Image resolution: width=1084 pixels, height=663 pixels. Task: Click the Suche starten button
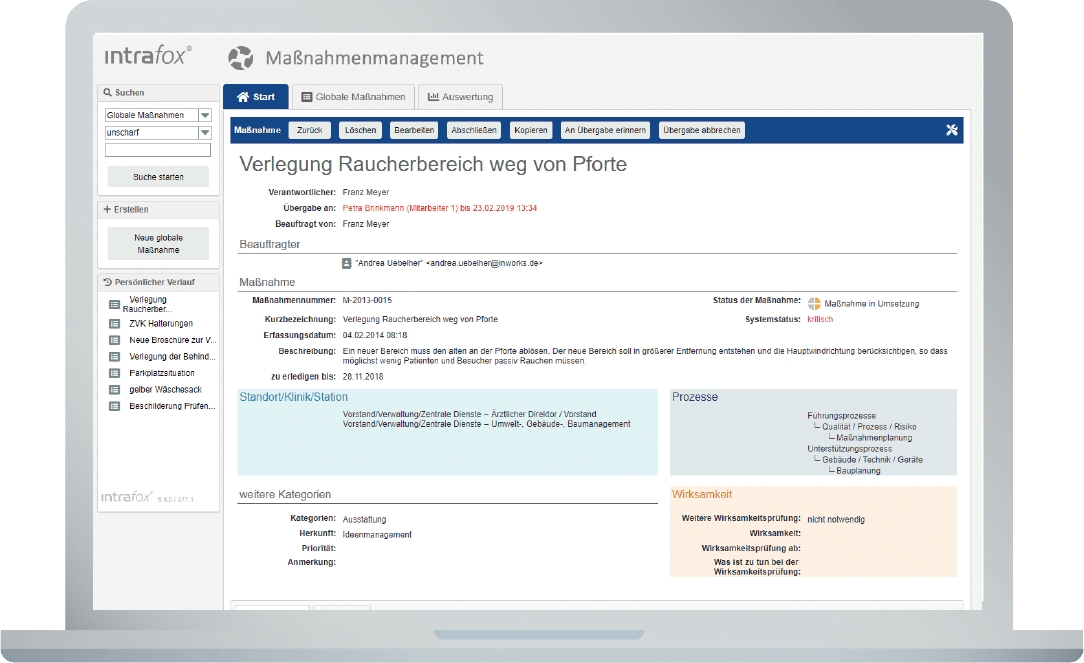158,177
